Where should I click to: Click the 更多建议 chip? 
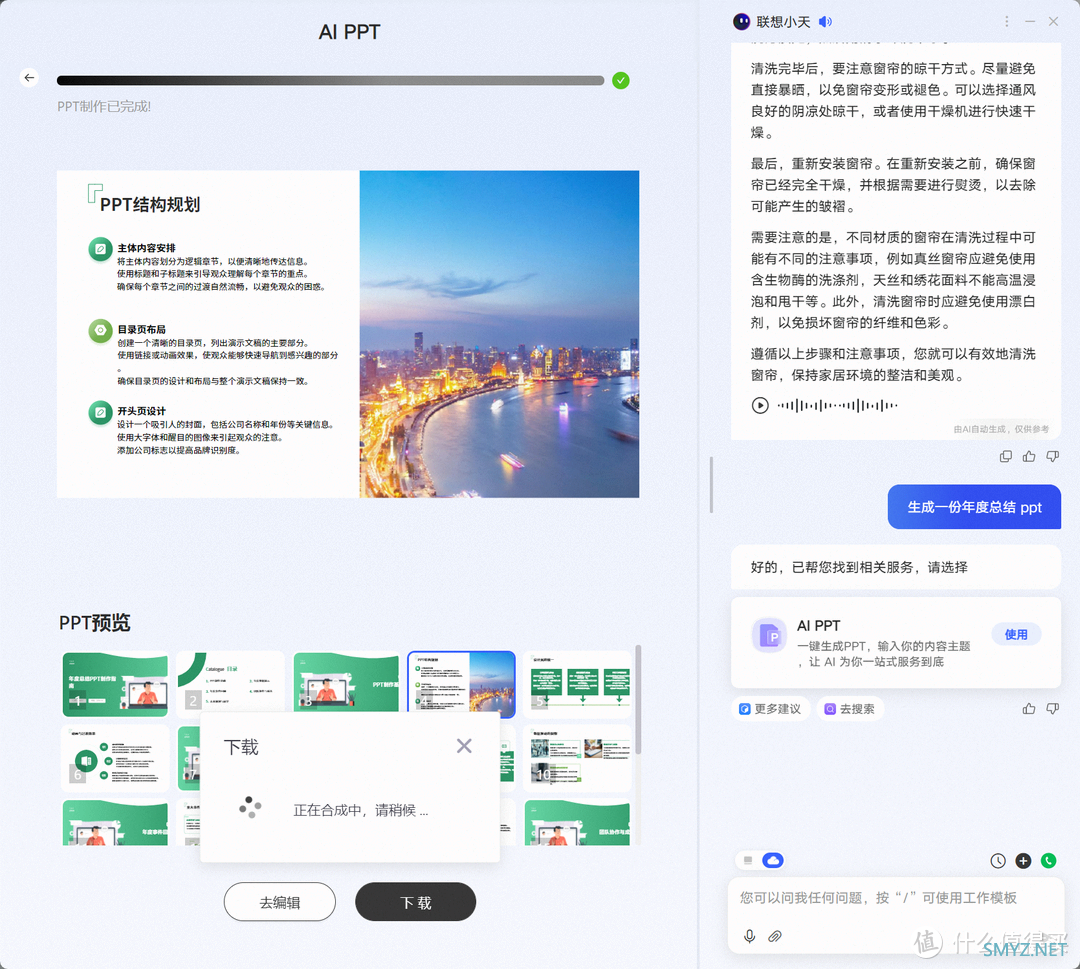coord(770,709)
